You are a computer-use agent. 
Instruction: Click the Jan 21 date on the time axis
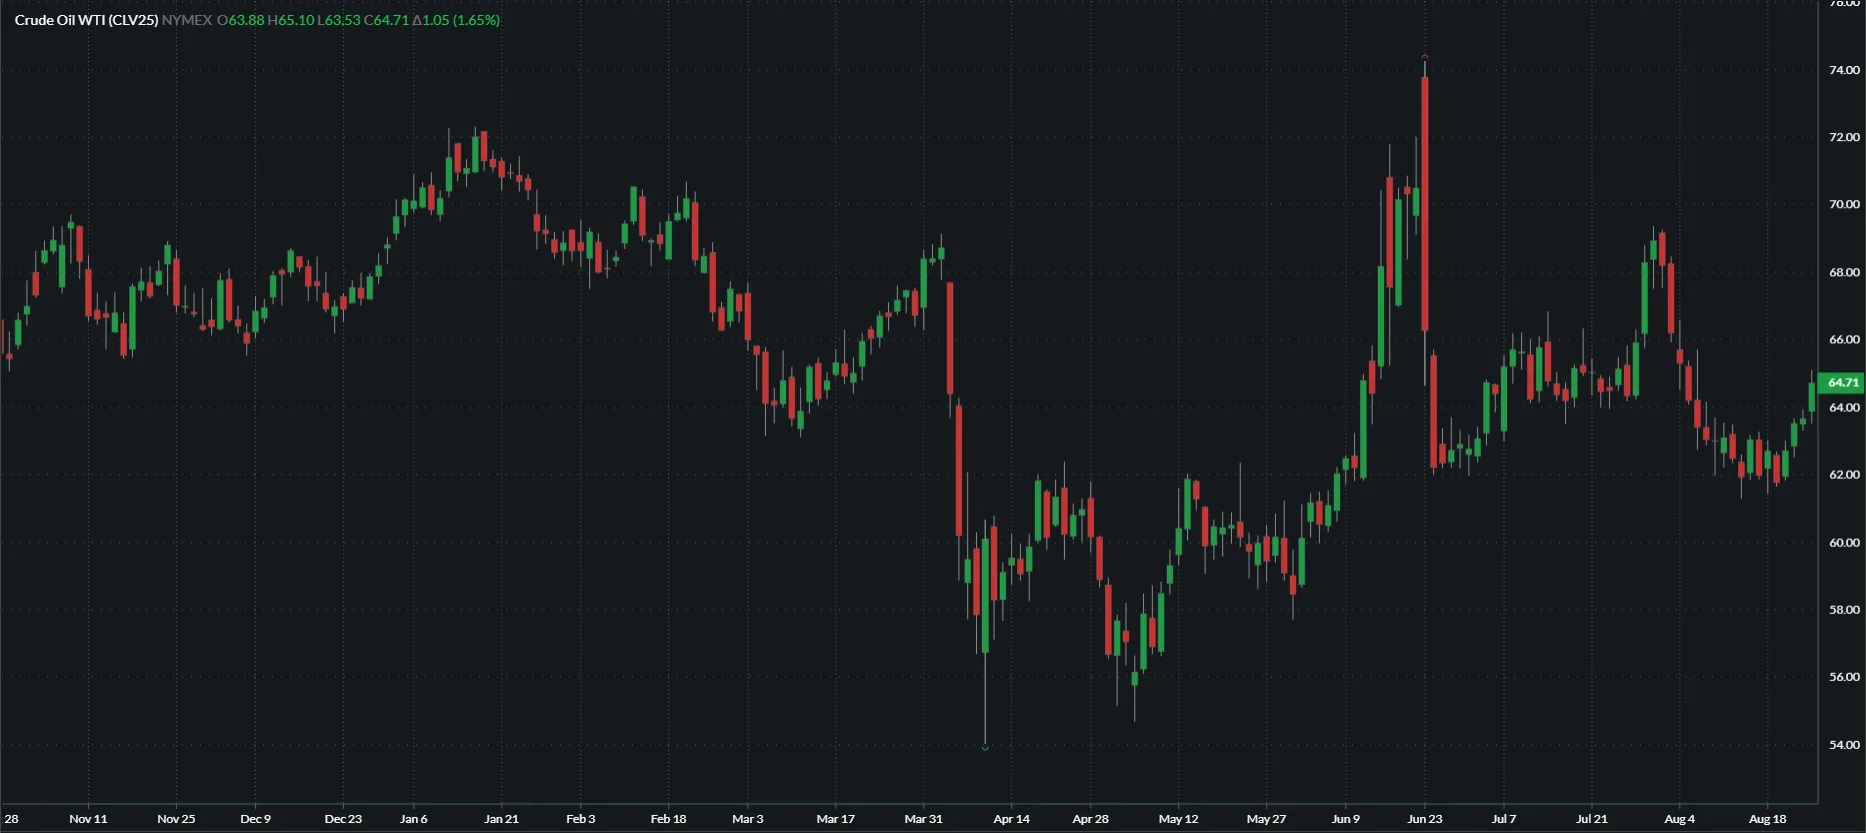tap(501, 819)
